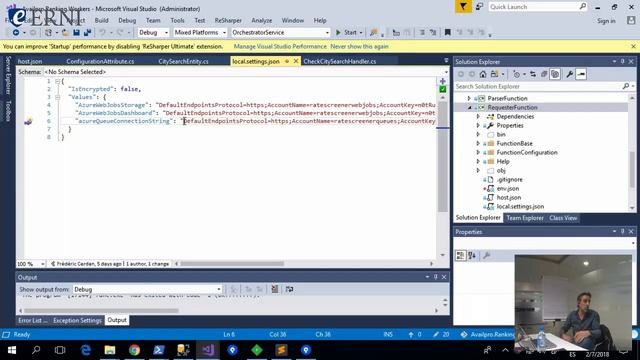The width and height of the screenshot is (640, 360).
Task: Click the Home icon in Solution Explorer
Action: (x=483, y=74)
